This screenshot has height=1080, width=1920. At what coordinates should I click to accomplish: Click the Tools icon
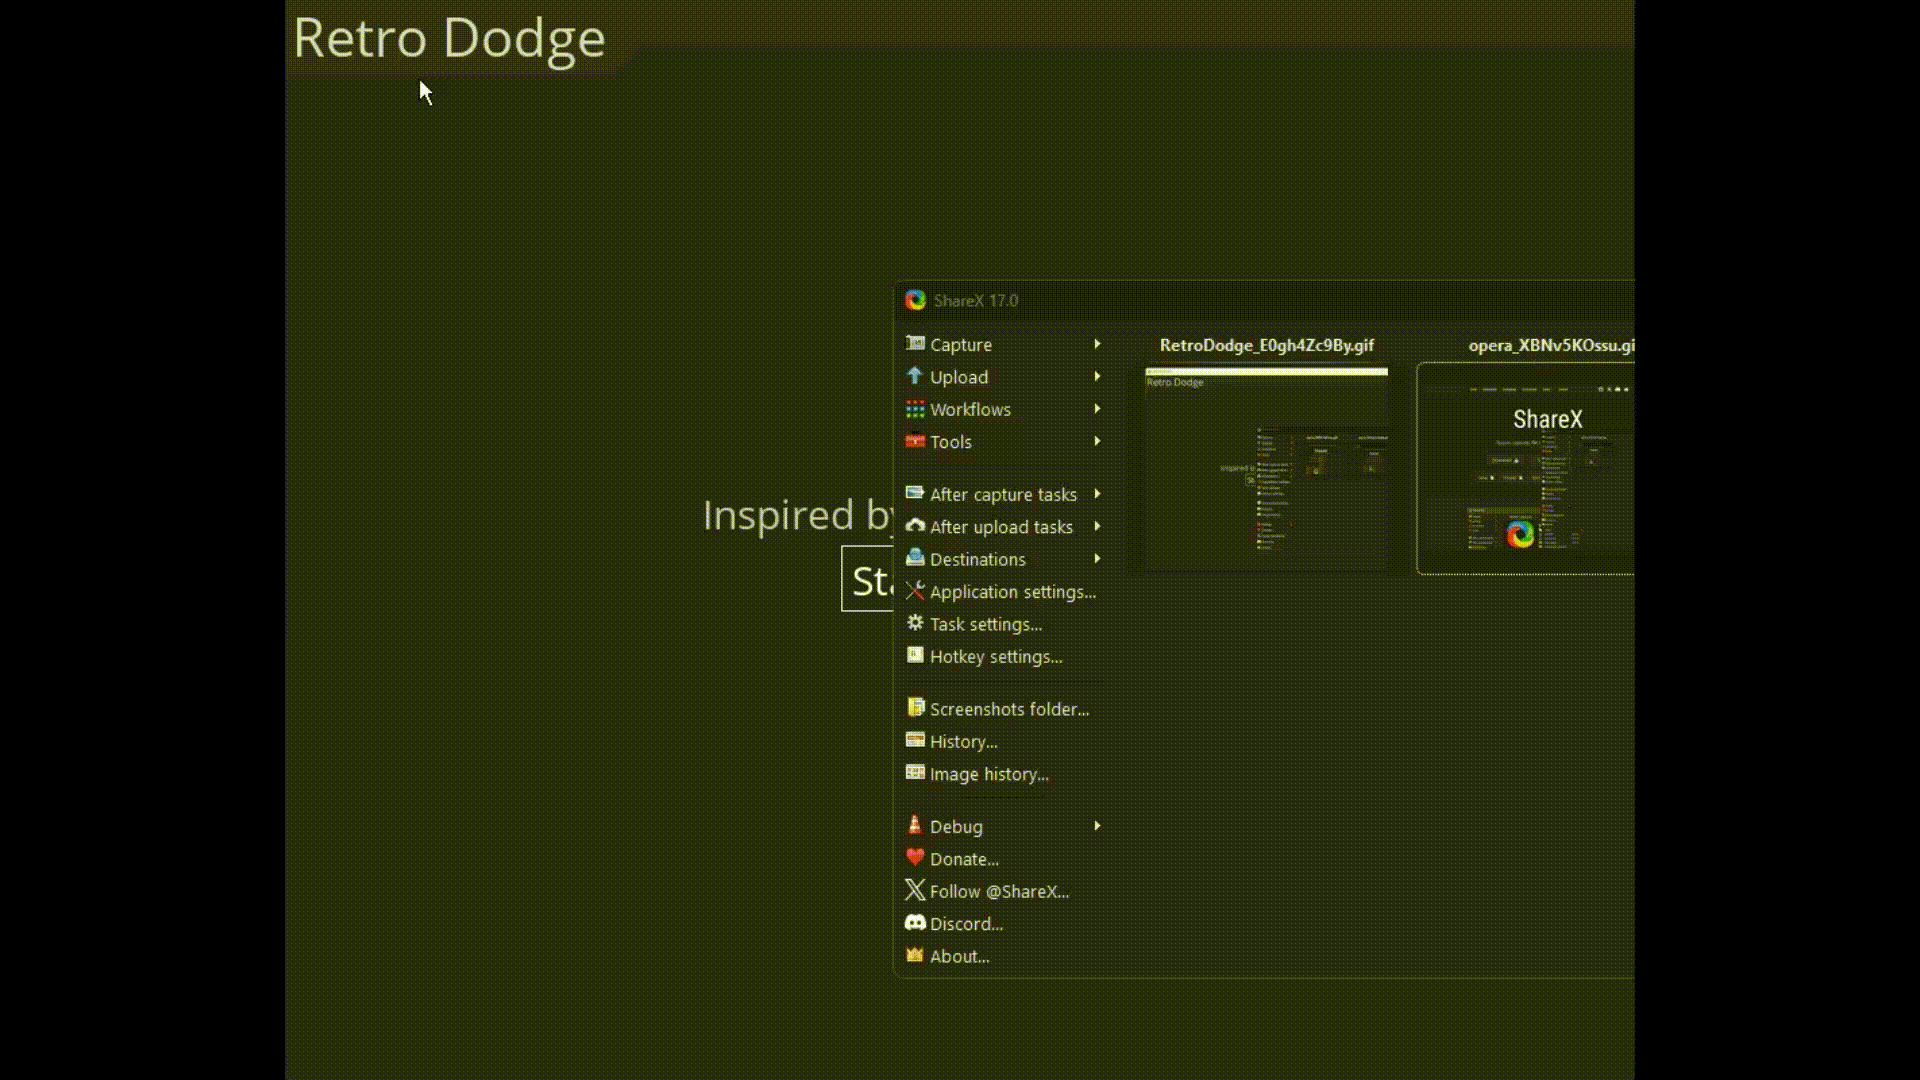pyautogui.click(x=915, y=441)
